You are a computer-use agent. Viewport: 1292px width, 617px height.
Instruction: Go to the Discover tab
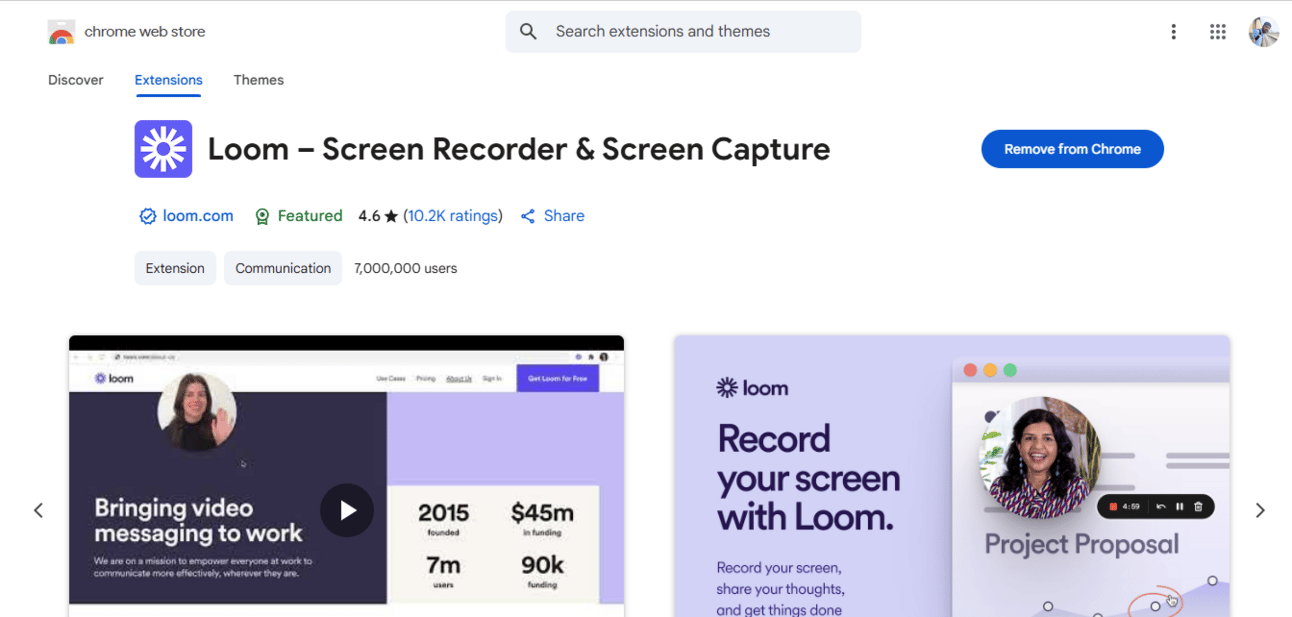76,80
